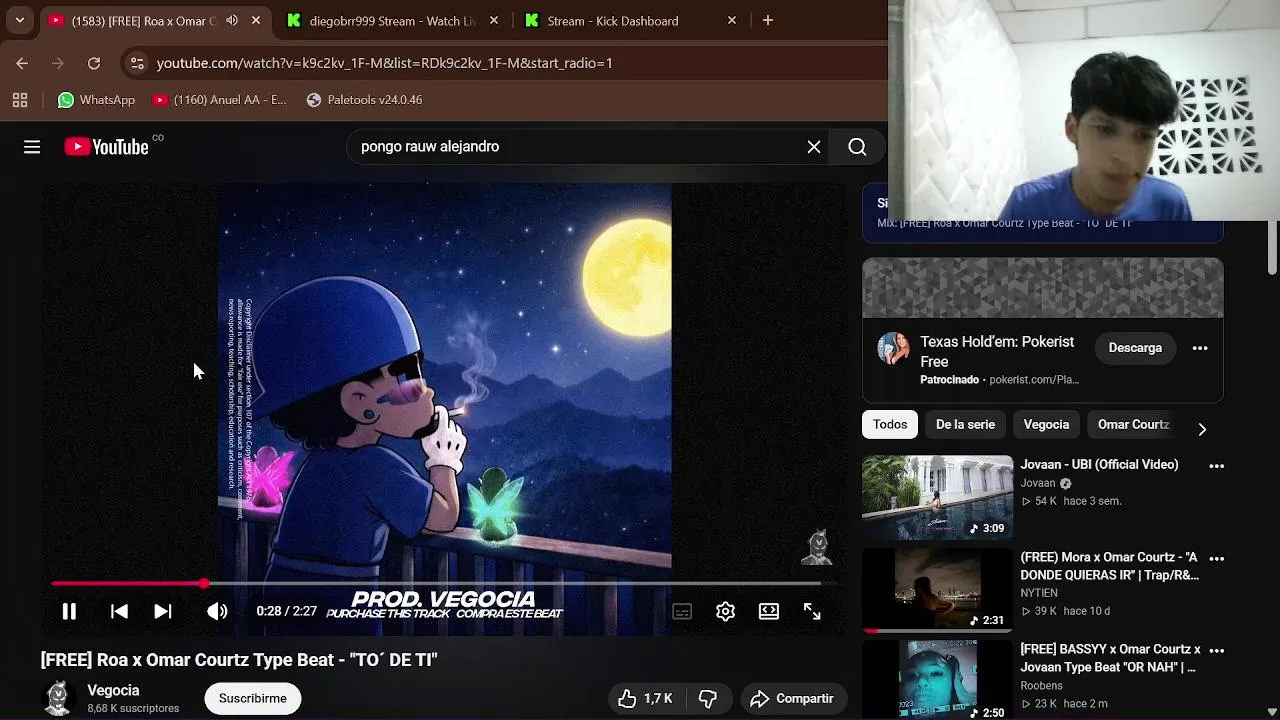
Task: Open Vegocia channel avatar
Action: (58, 698)
